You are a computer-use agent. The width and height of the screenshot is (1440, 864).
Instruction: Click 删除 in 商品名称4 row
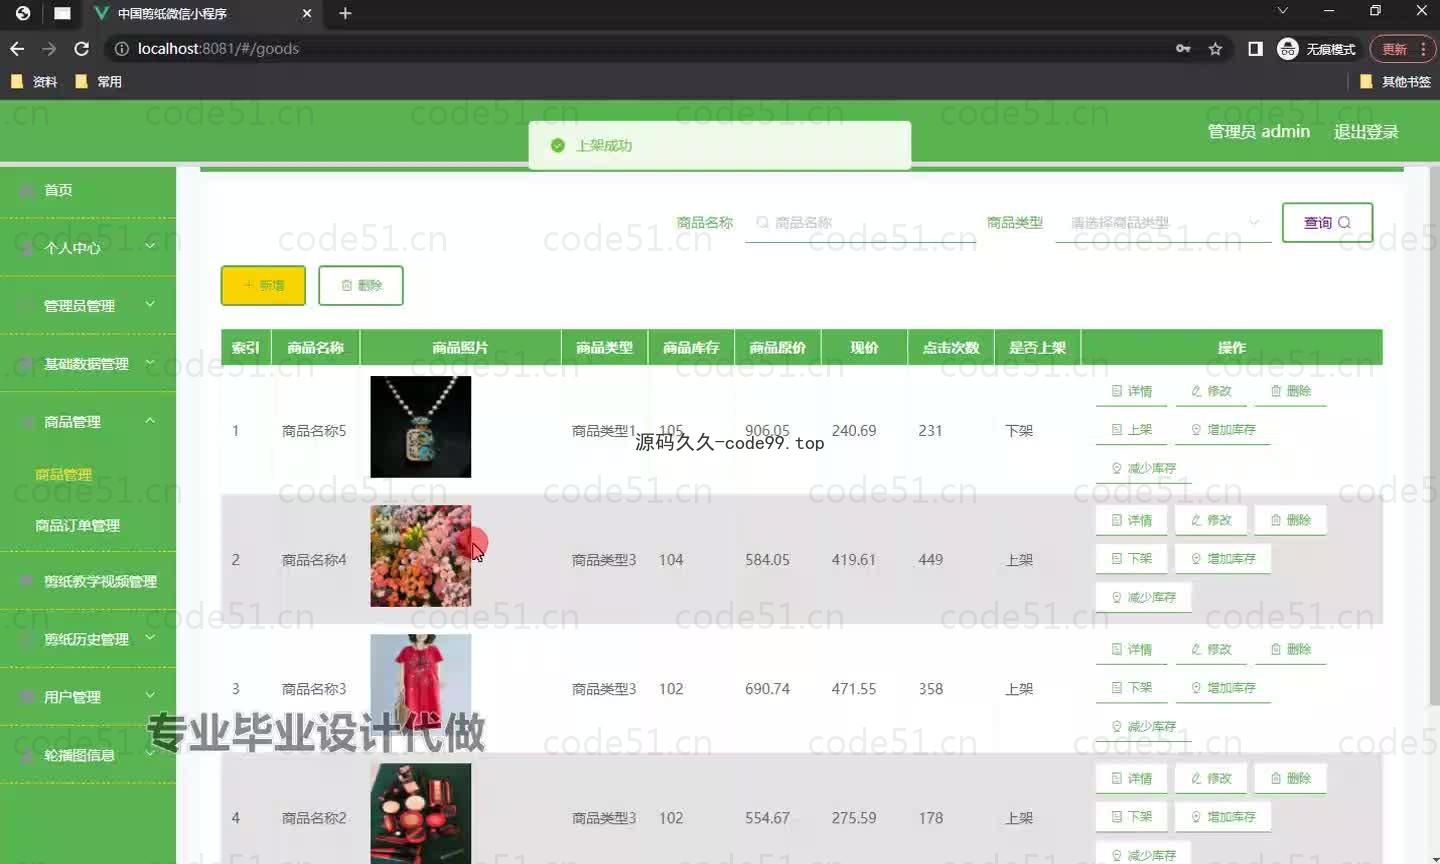pyautogui.click(x=1291, y=520)
